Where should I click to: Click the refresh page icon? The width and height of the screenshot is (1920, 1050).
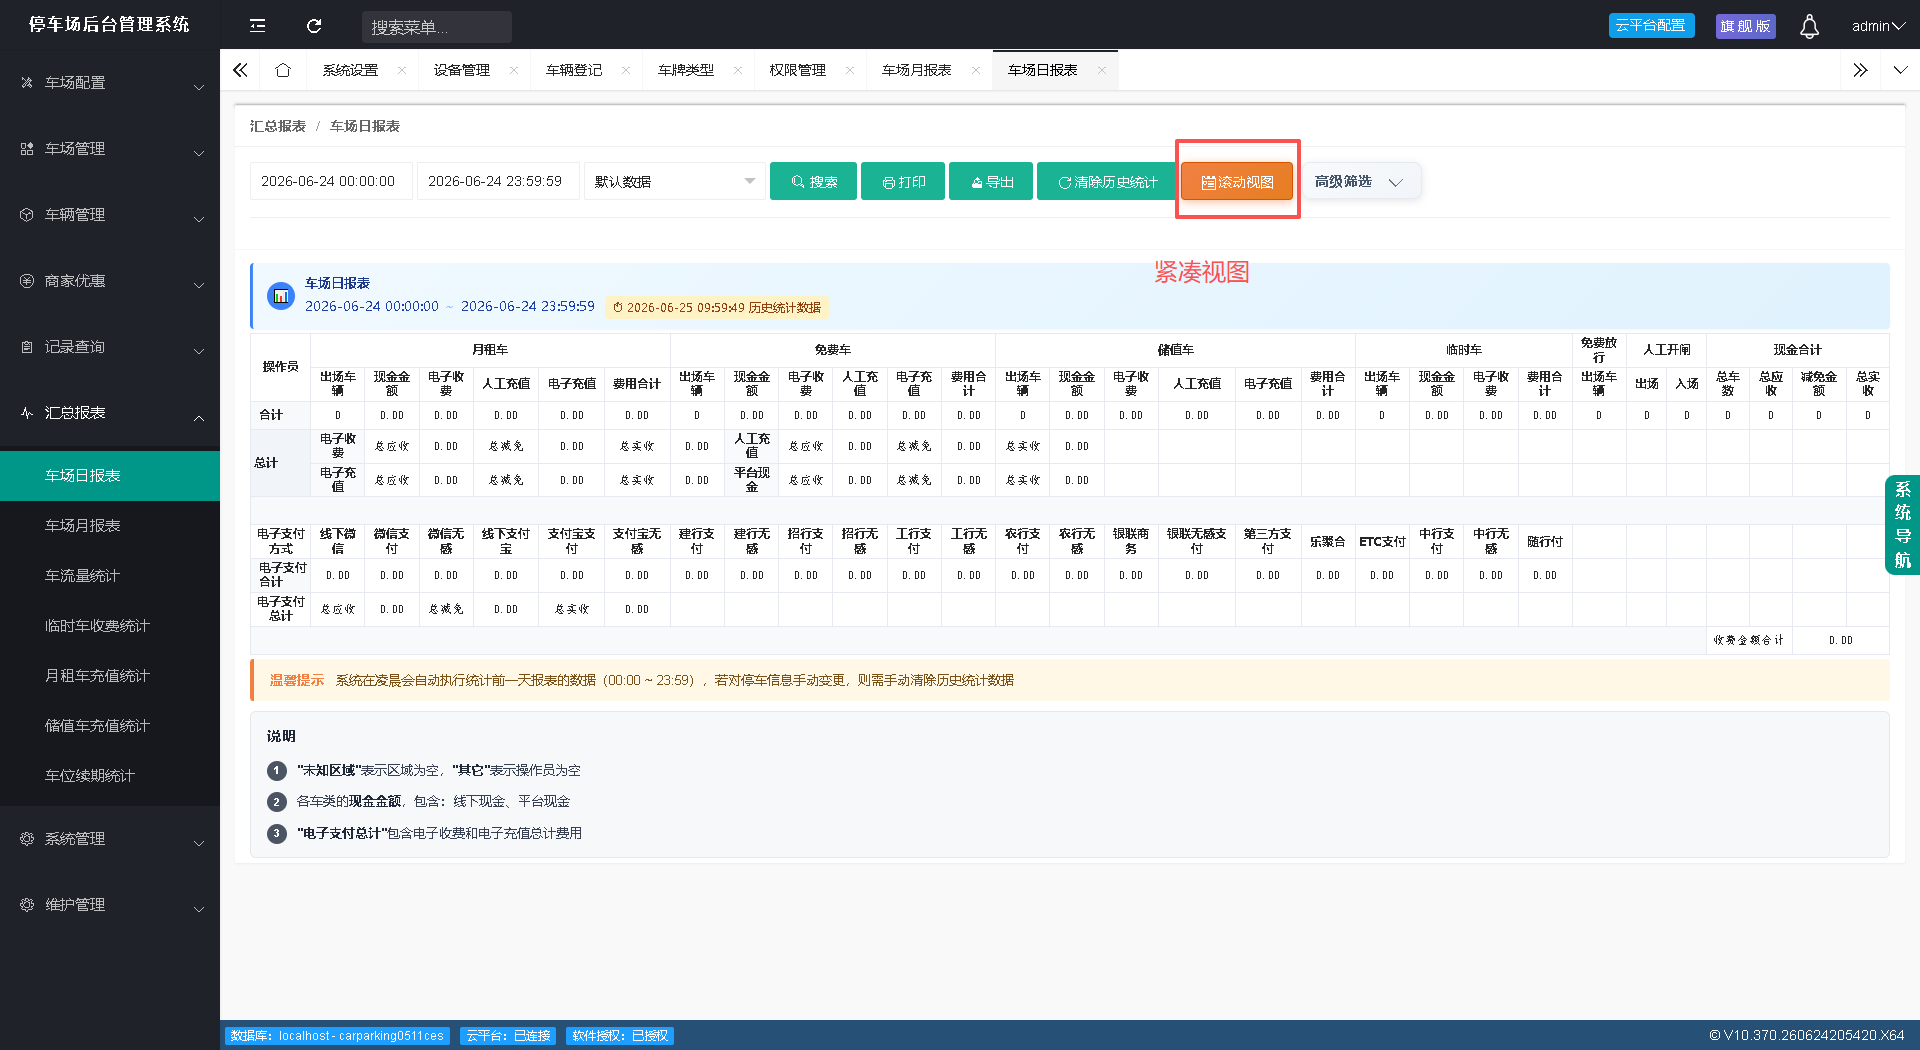[x=314, y=26]
